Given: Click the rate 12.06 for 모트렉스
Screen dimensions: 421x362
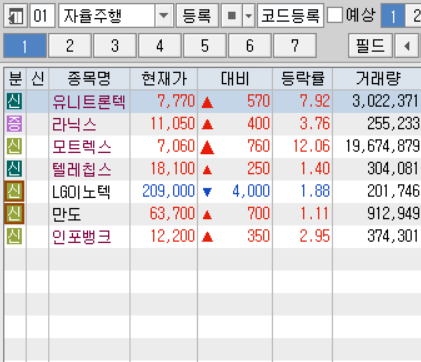Looking at the screenshot, I should pos(311,146).
